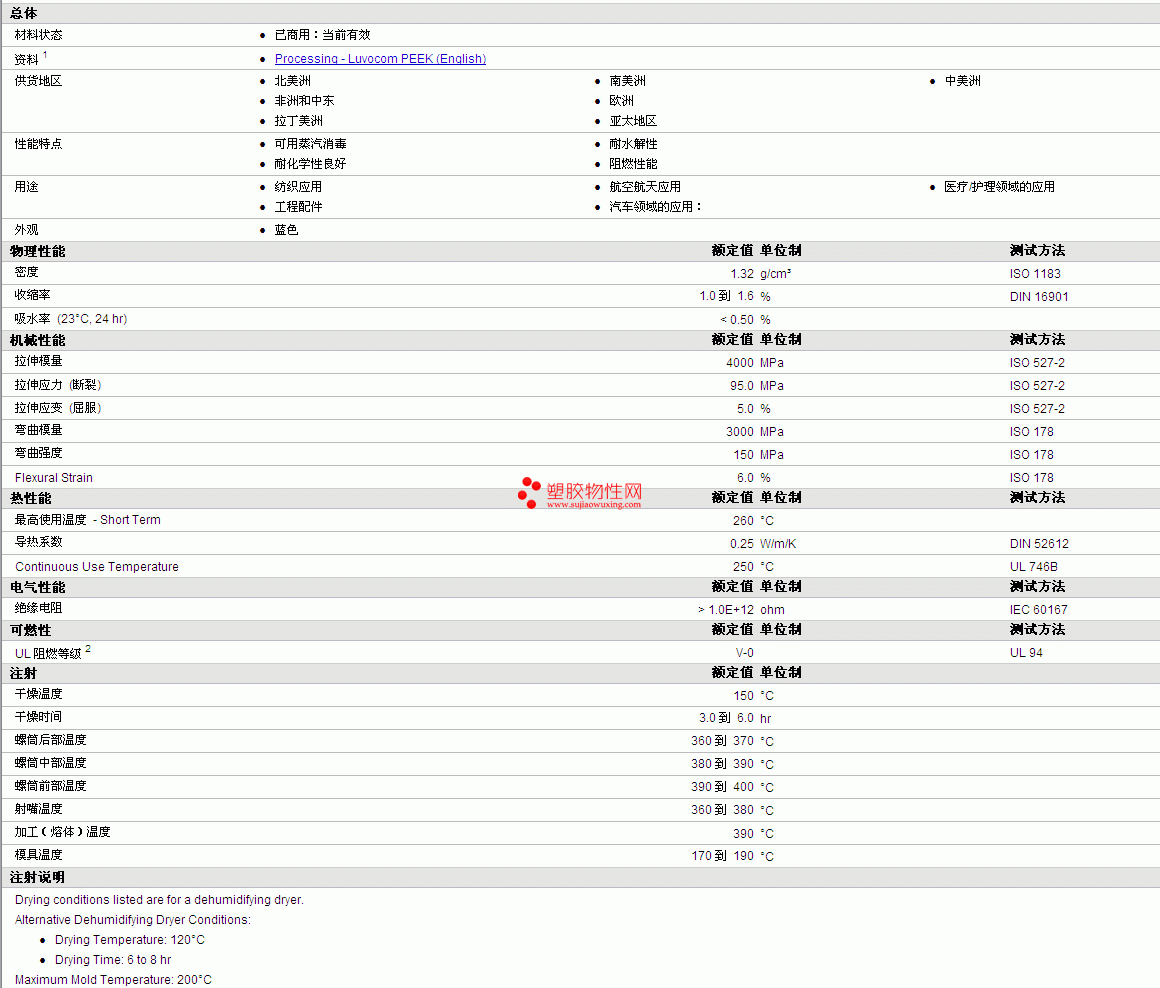Click the 螺筒后部温度 row label
Screen dimensions: 1160x988
coord(50,740)
